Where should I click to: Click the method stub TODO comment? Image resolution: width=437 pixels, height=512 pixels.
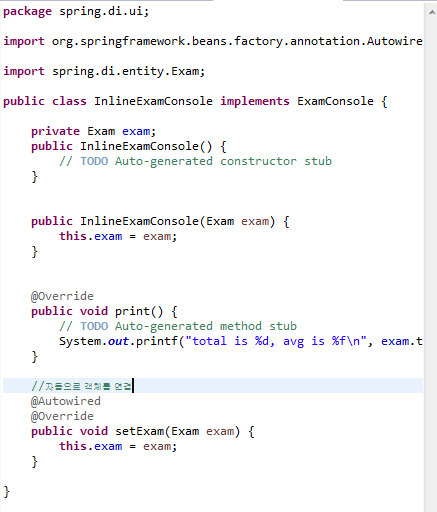(x=178, y=326)
